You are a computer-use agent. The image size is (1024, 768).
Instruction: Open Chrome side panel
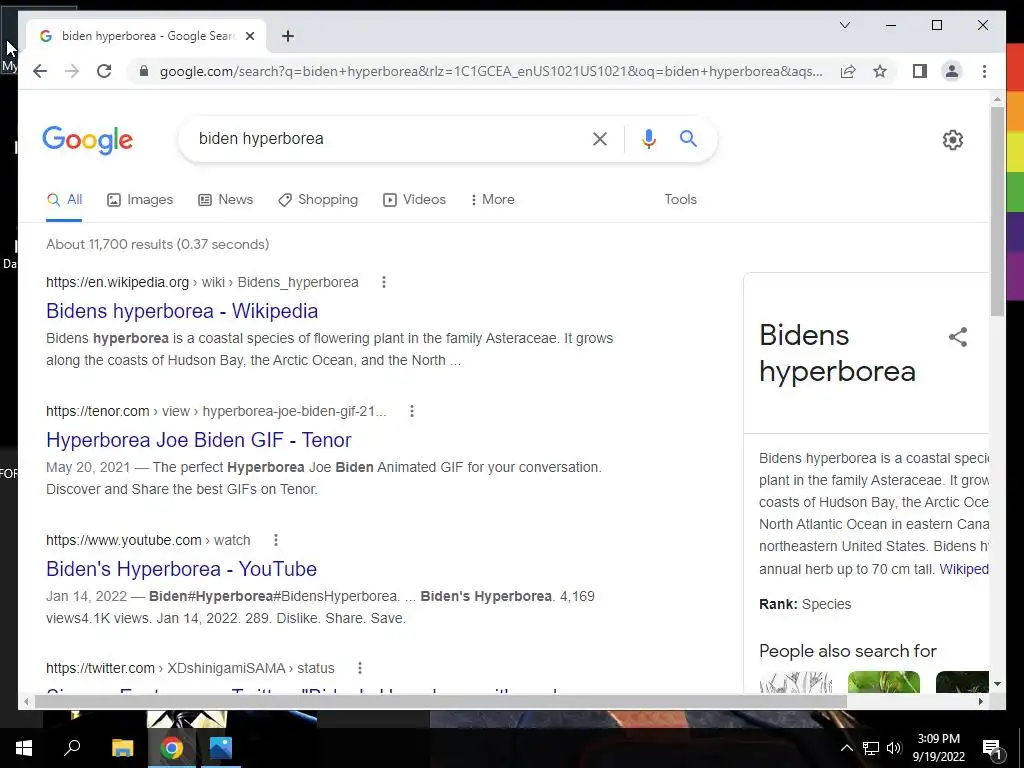[x=920, y=71]
